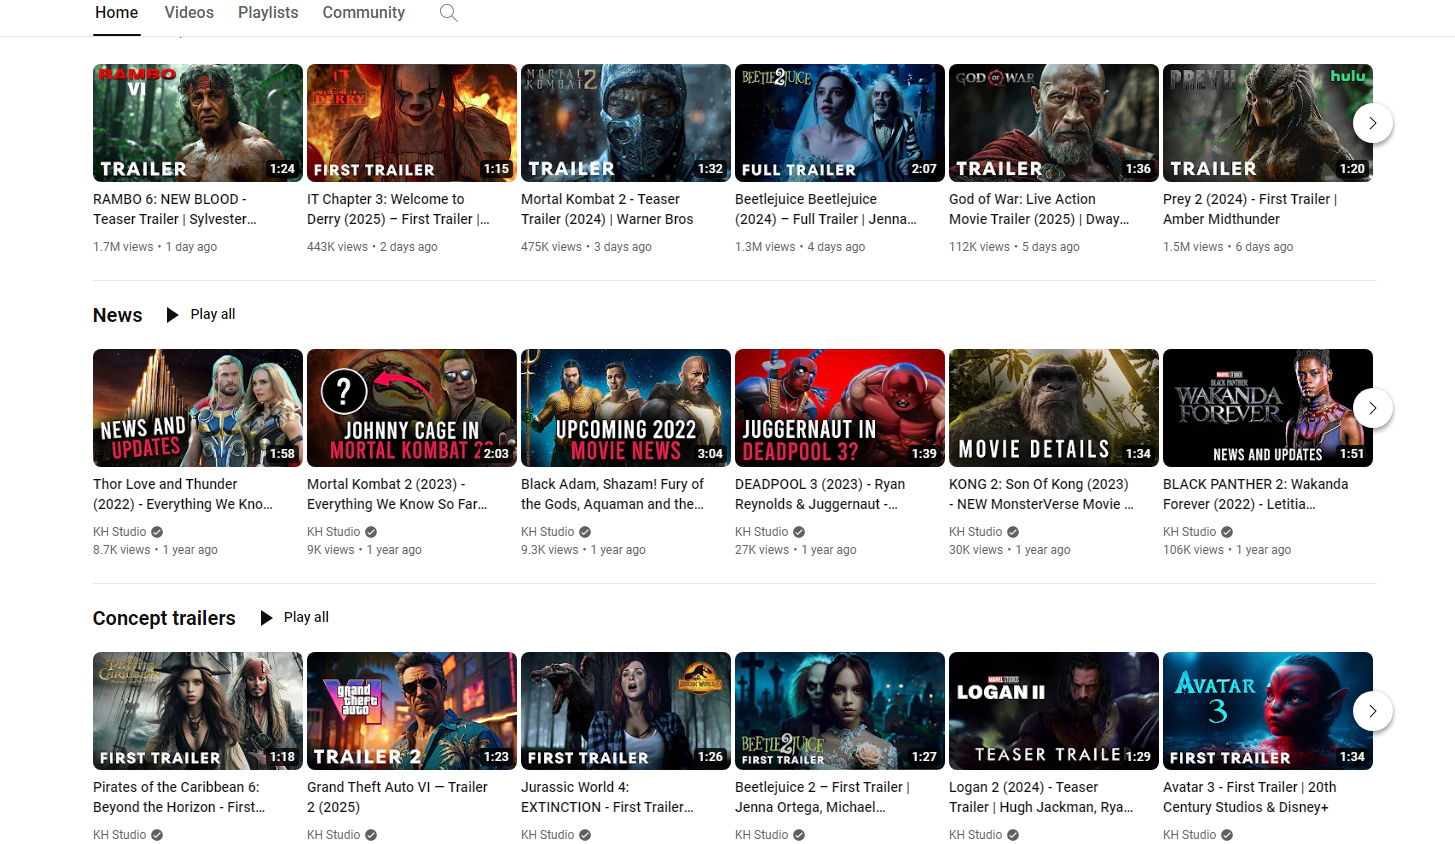Click Play all text for News
1455x844 pixels.
point(213,314)
